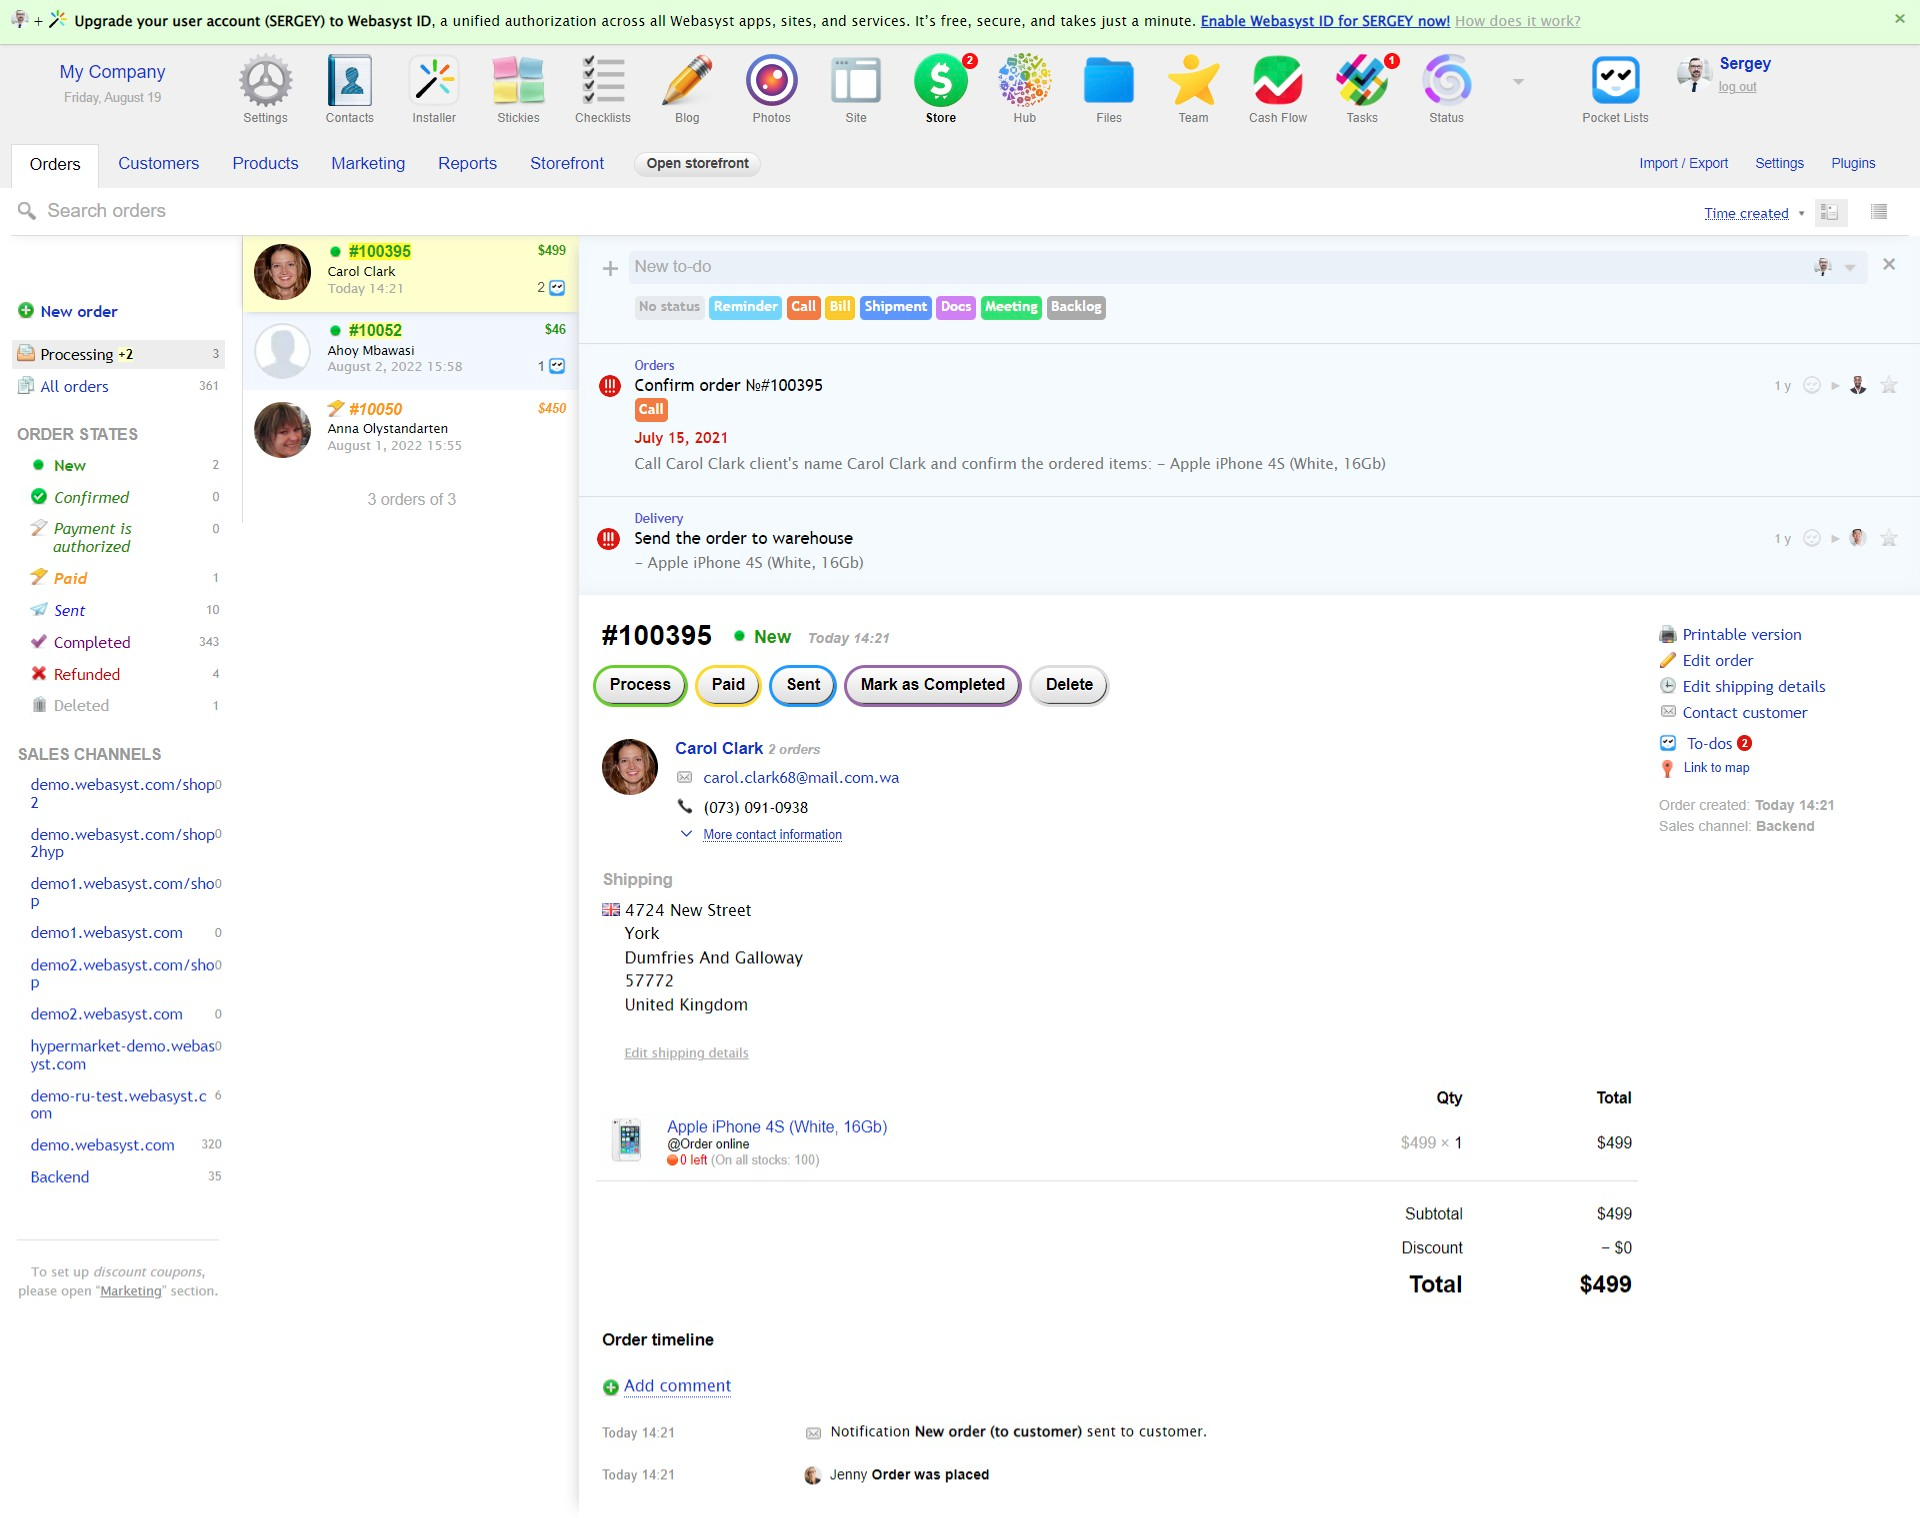This screenshot has width=1920, height=1518.
Task: Switch to the Reports tab
Action: (467, 163)
